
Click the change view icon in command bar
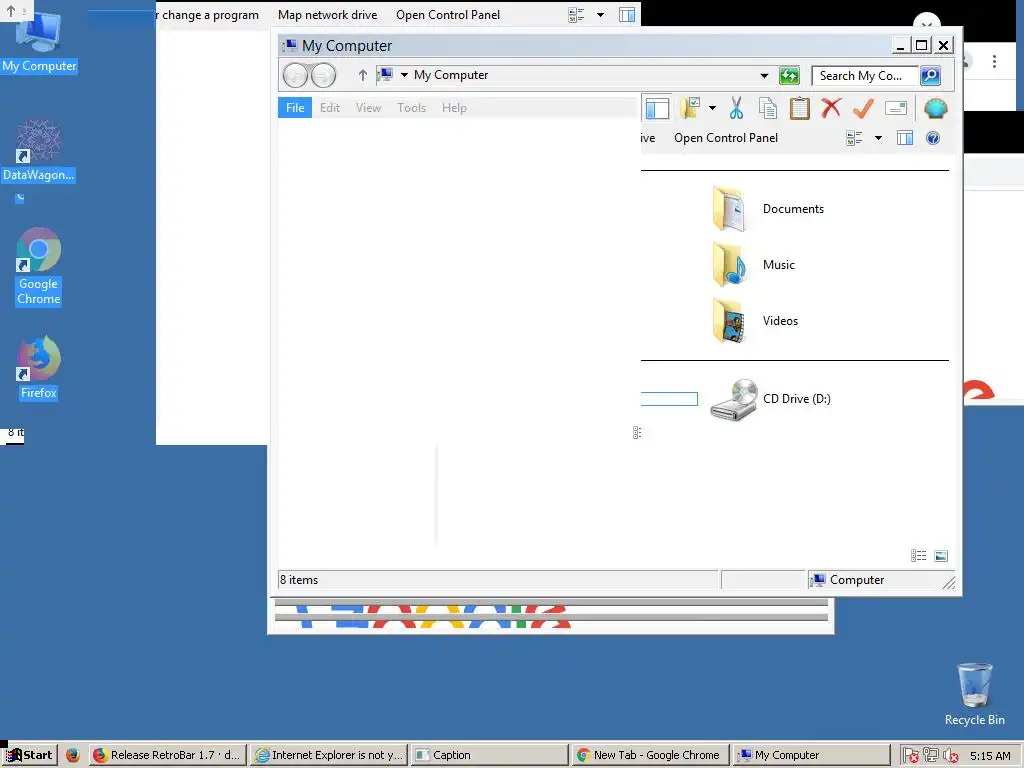point(854,138)
